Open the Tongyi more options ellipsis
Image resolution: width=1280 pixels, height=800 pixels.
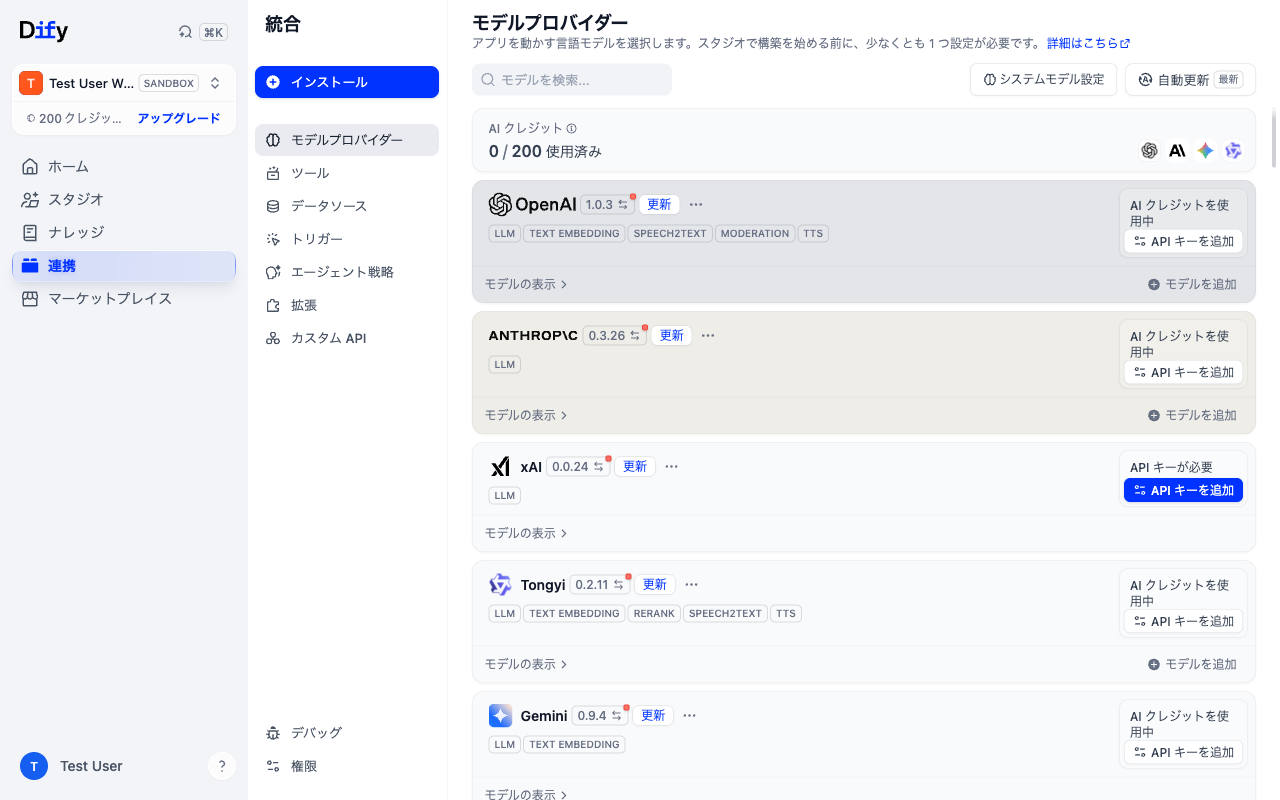click(691, 585)
